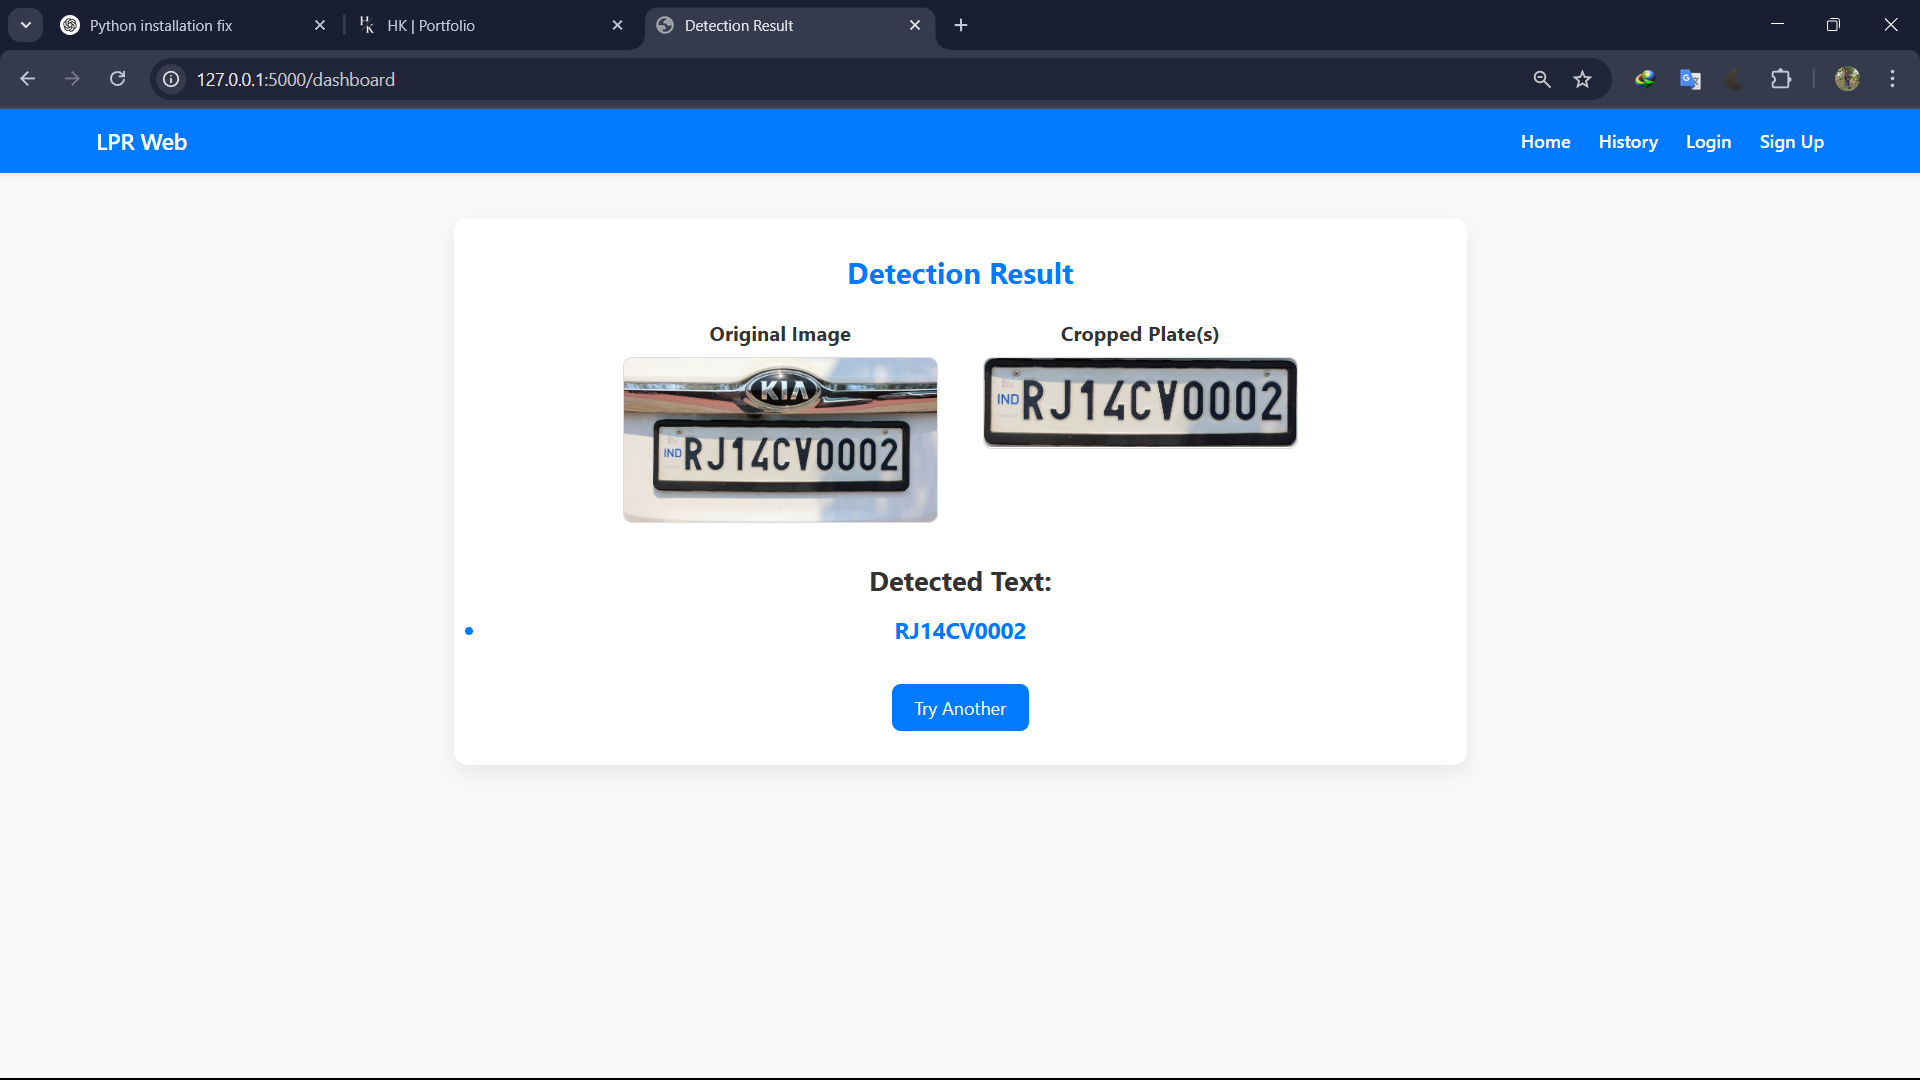The image size is (1920, 1080).
Task: Open the zoom magnifier icon
Action: pyautogui.click(x=1542, y=79)
